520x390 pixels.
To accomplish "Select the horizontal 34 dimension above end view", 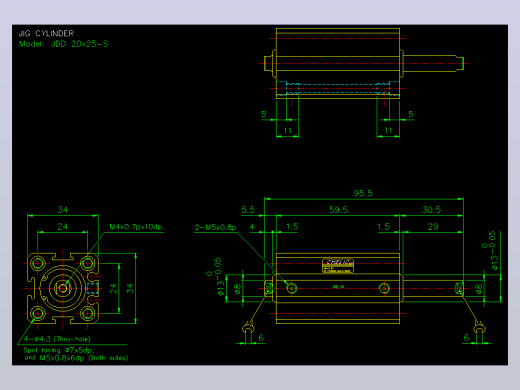I will (63, 210).
